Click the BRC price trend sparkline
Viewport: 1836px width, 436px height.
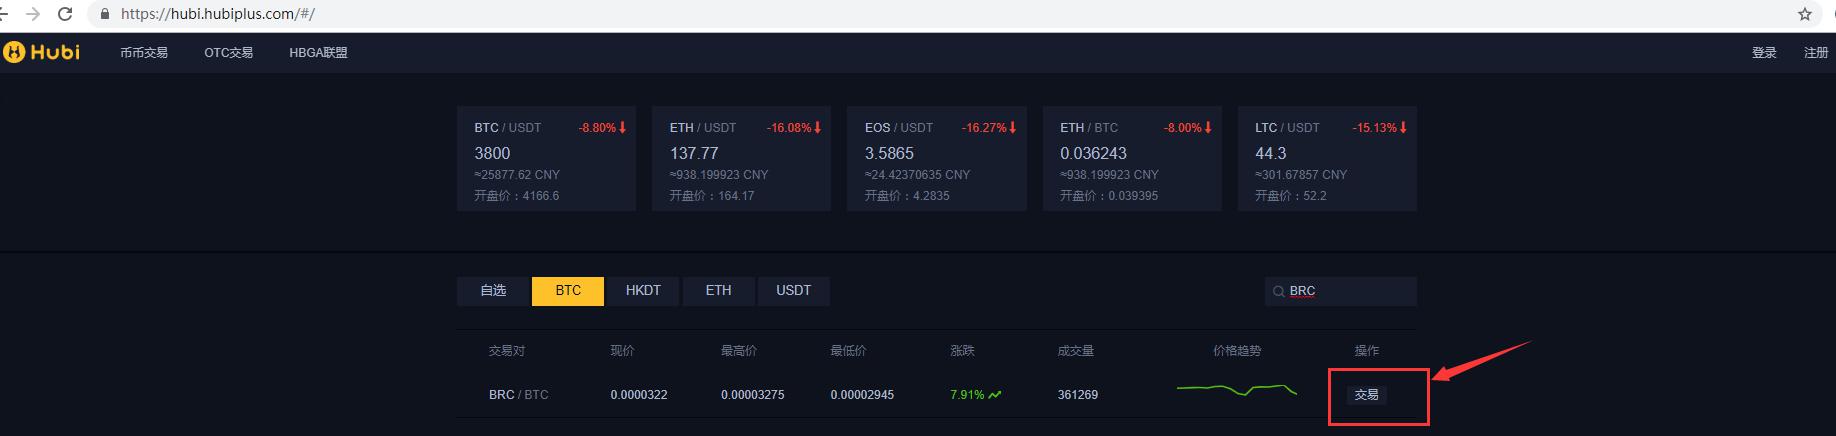[1237, 389]
